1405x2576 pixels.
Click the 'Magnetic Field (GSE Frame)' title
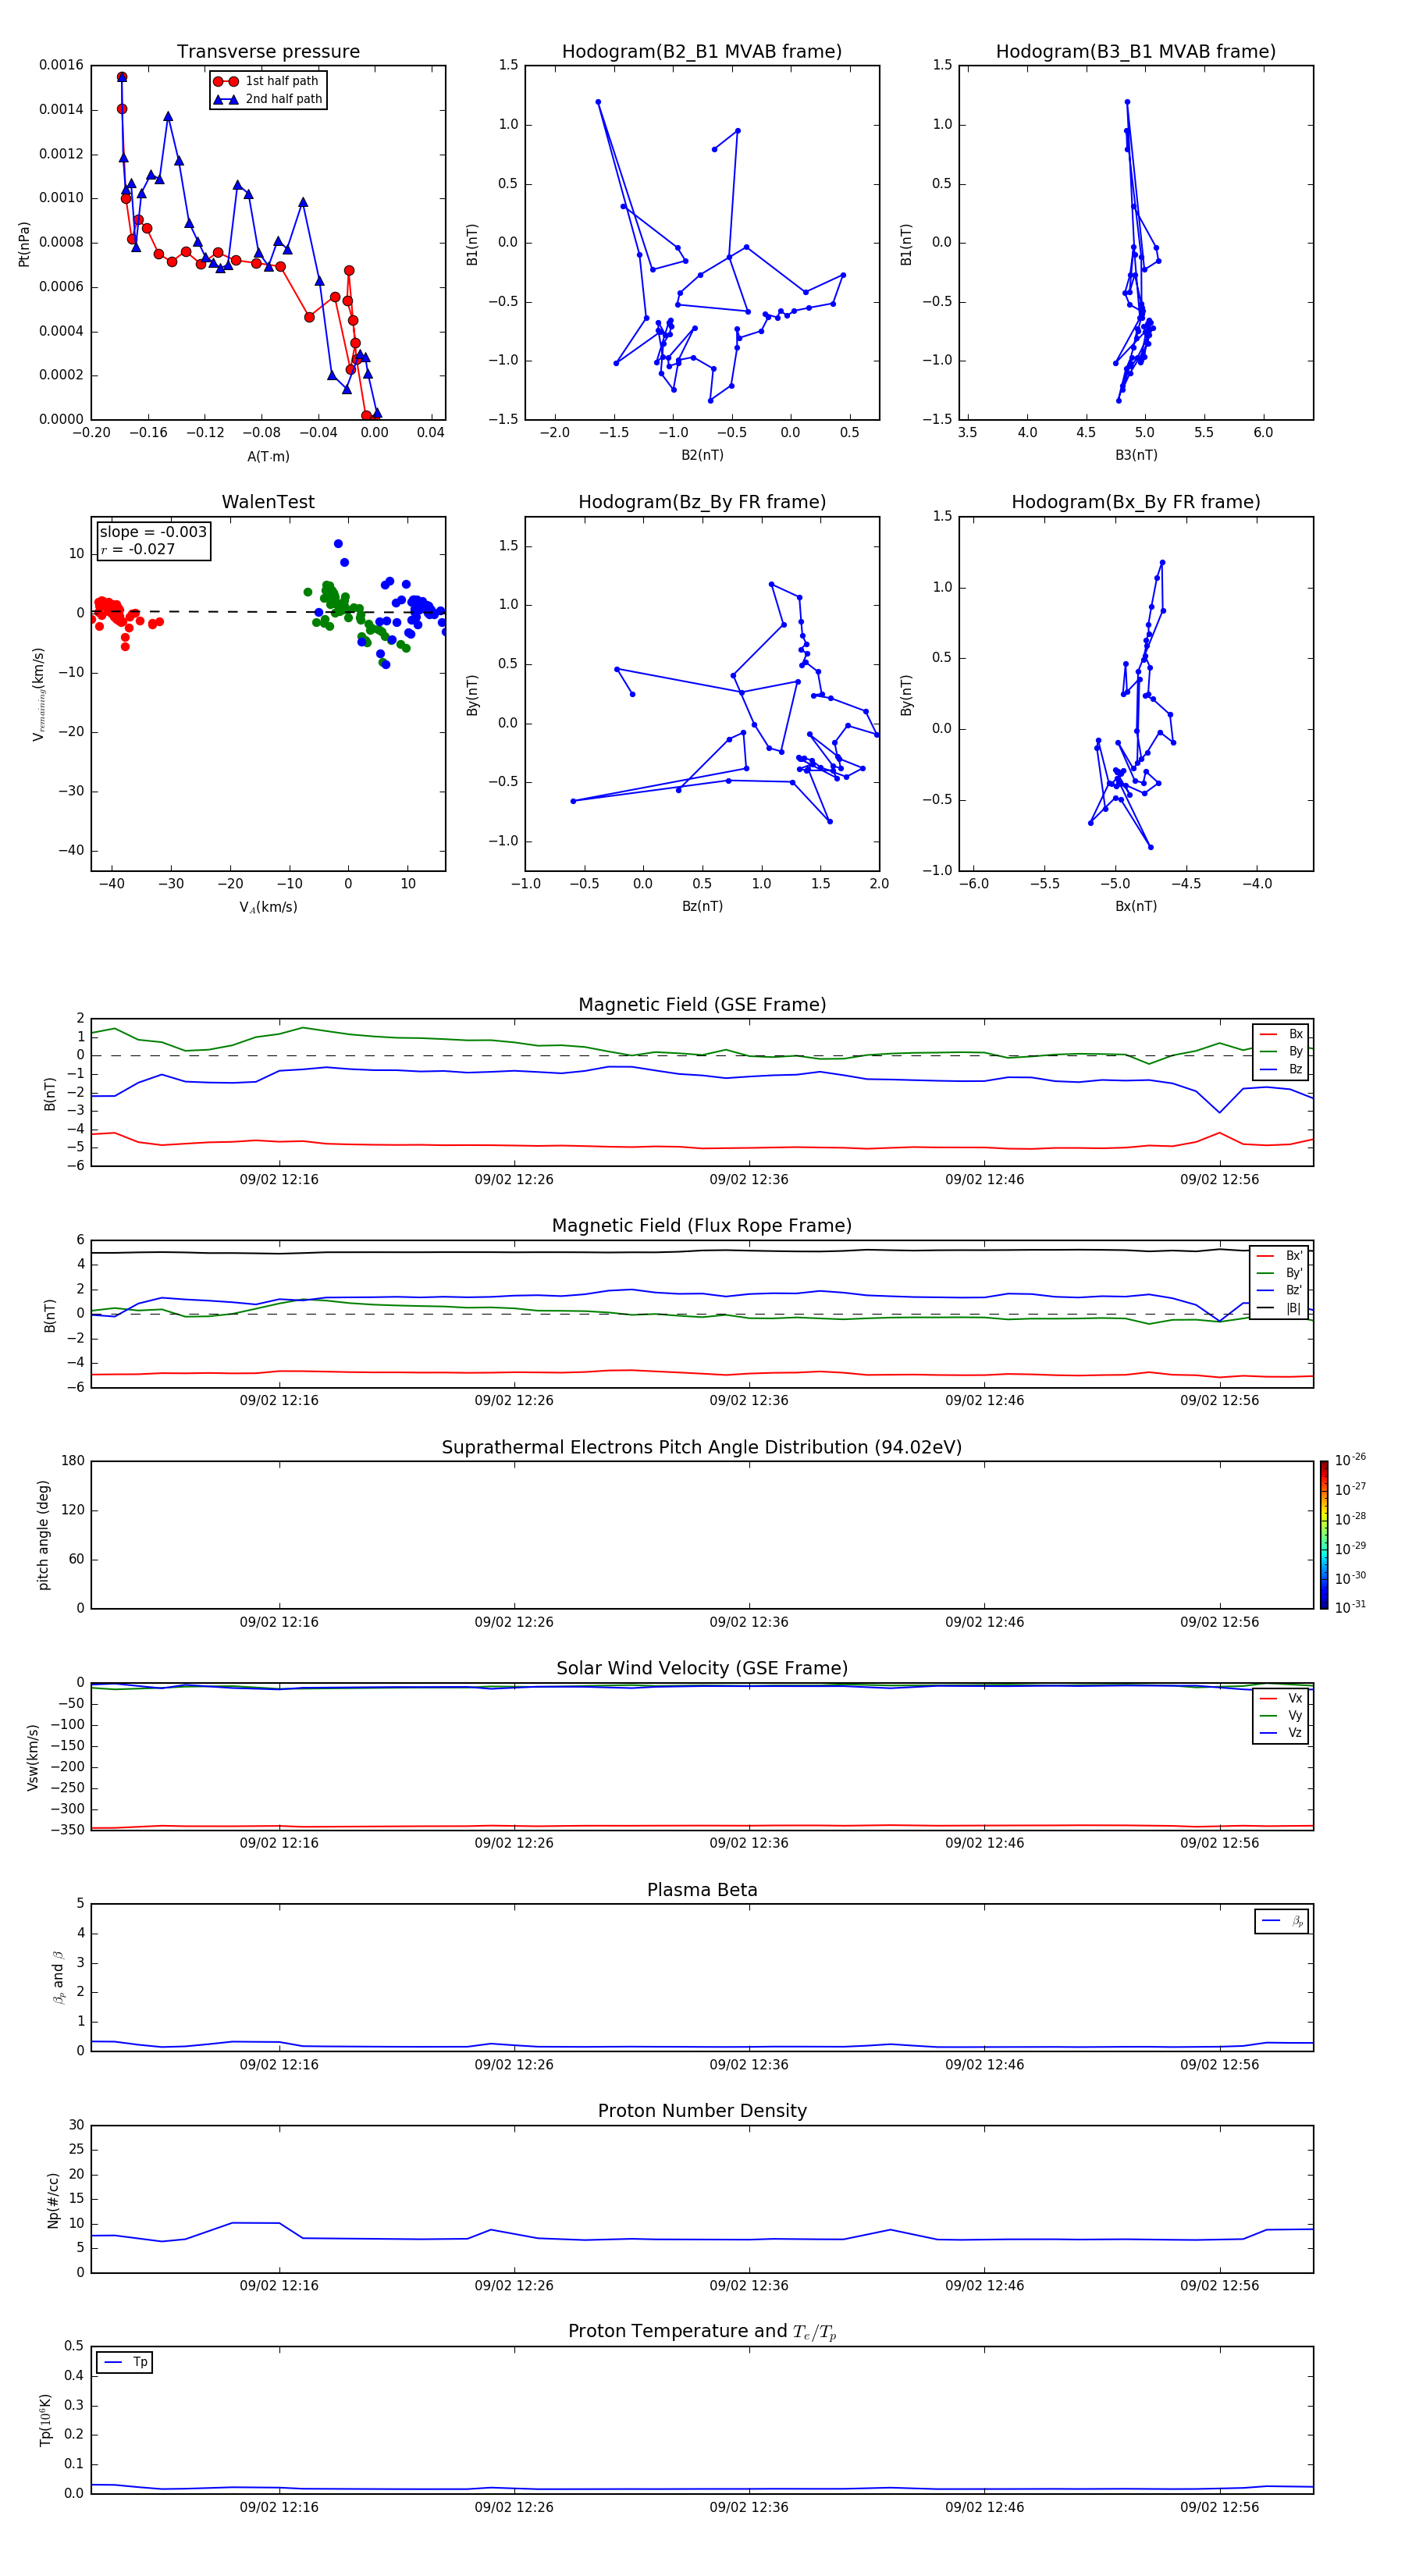[x=702, y=1005]
